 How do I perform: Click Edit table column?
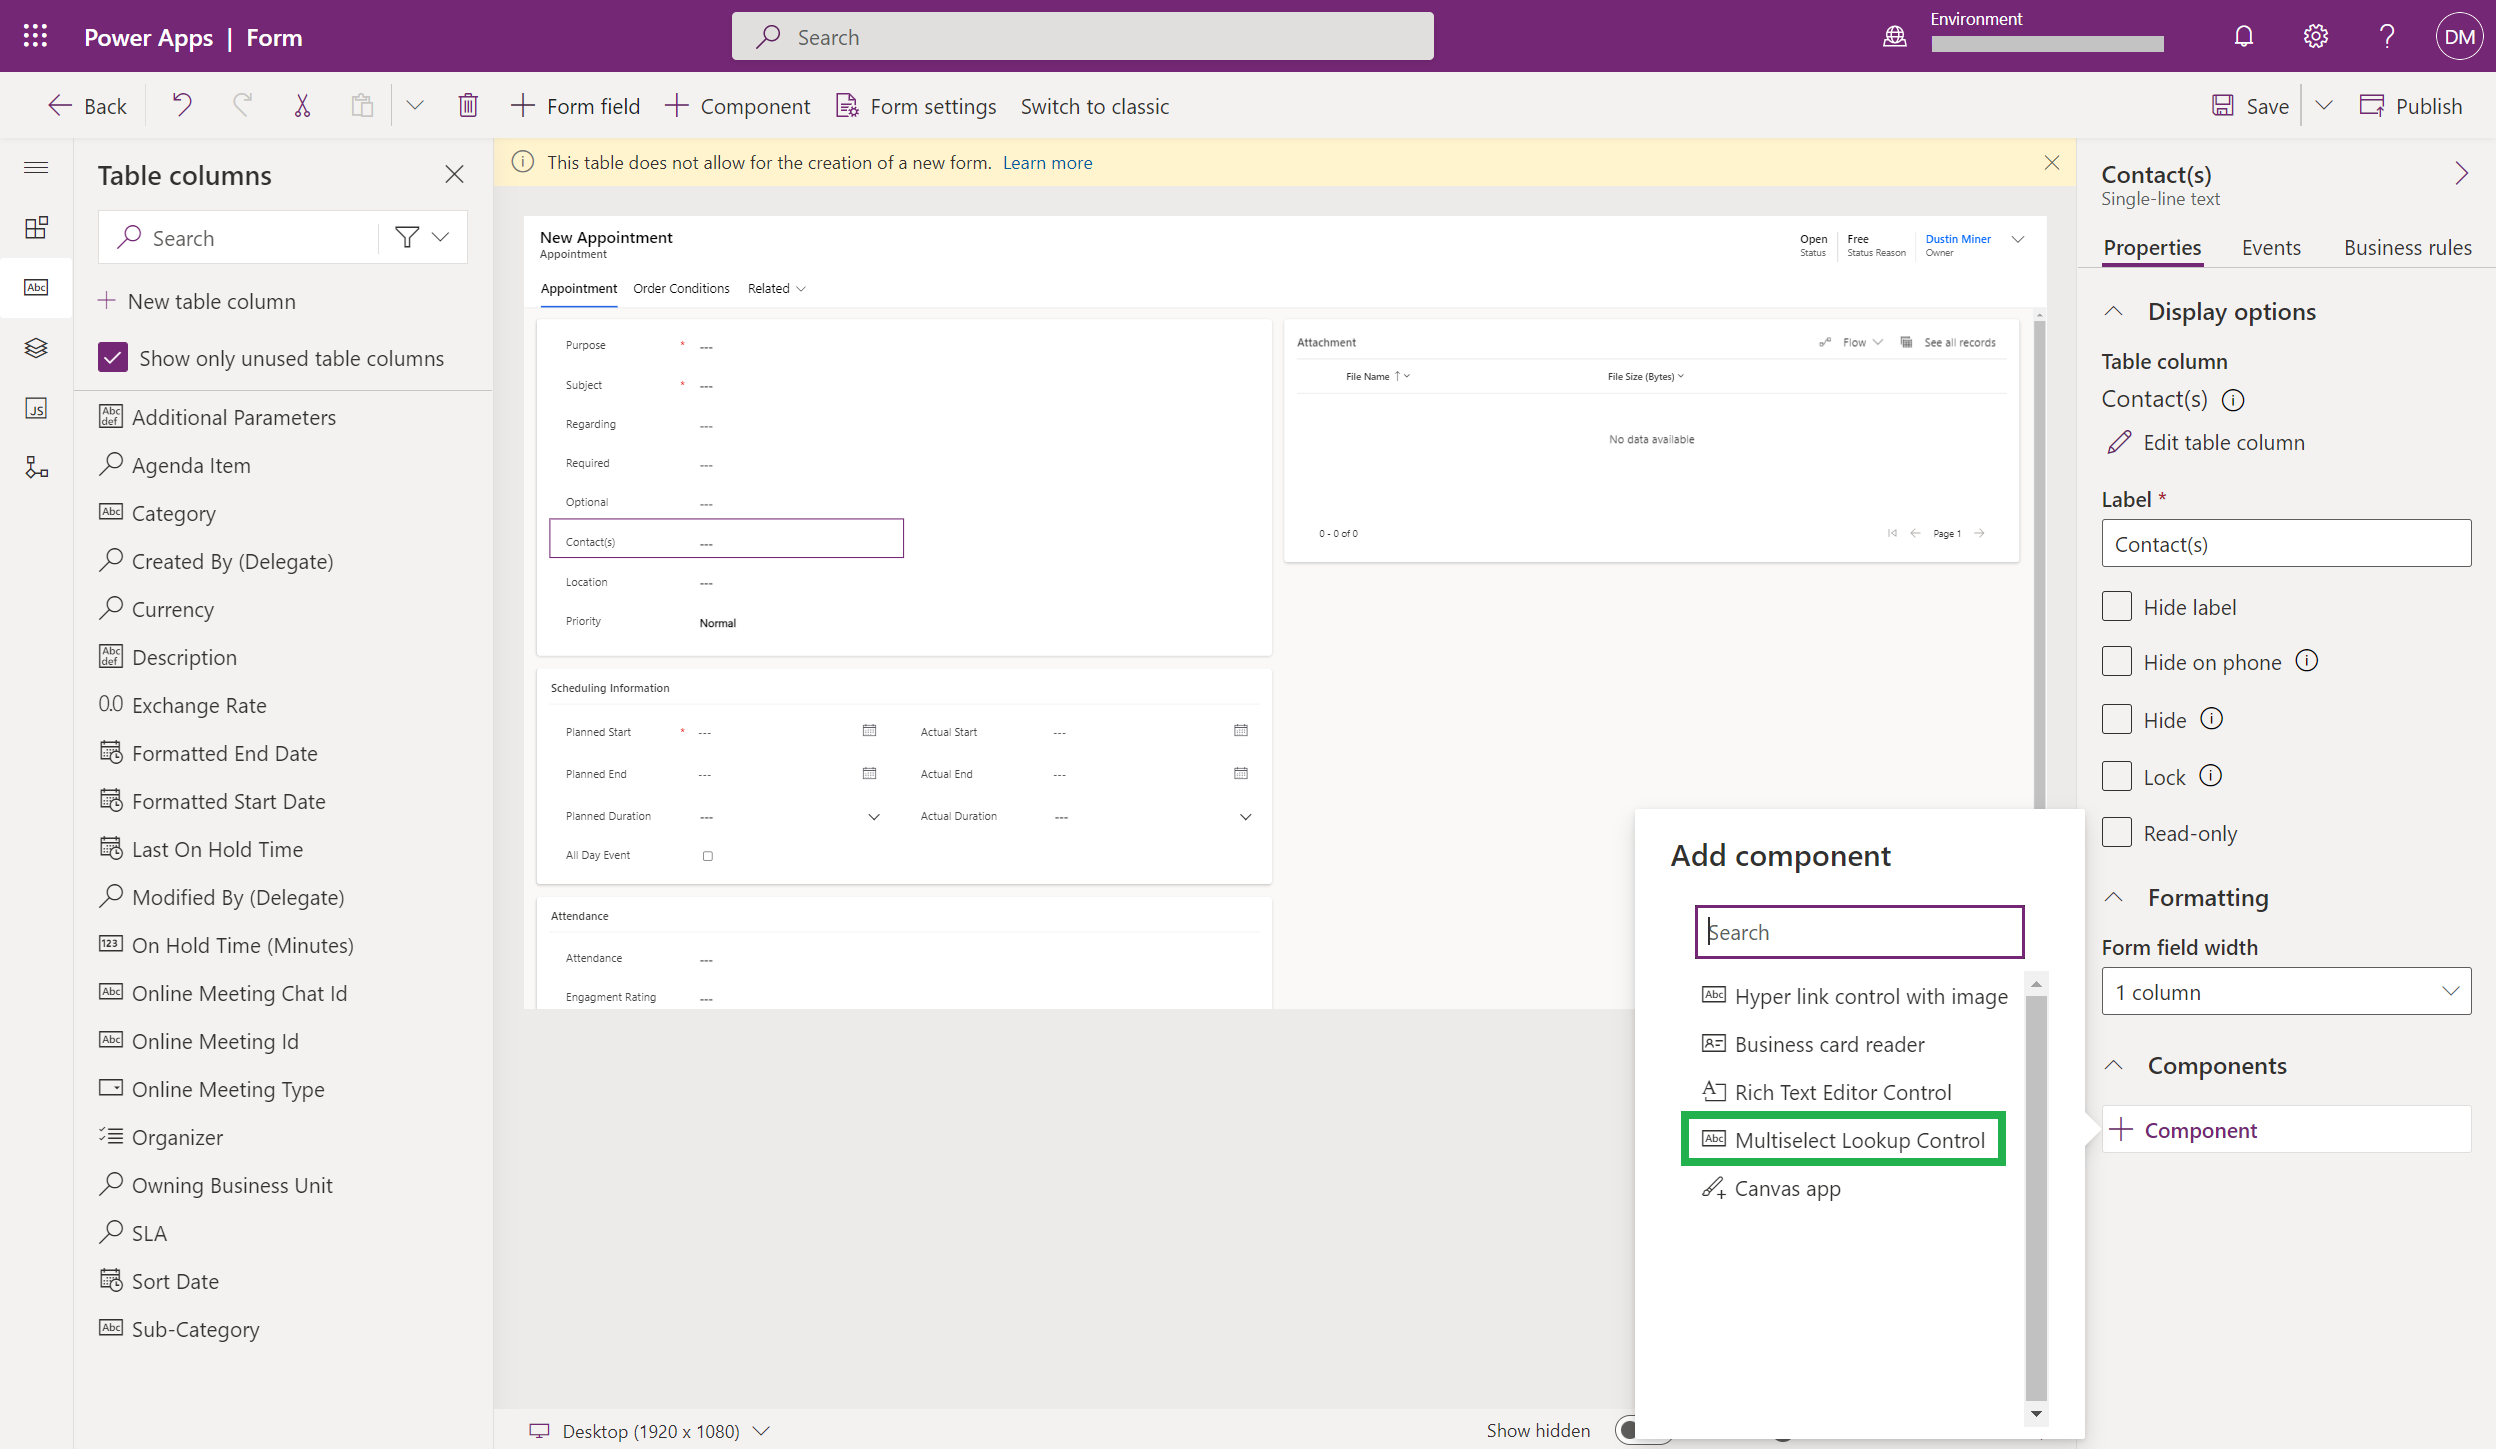2205,442
